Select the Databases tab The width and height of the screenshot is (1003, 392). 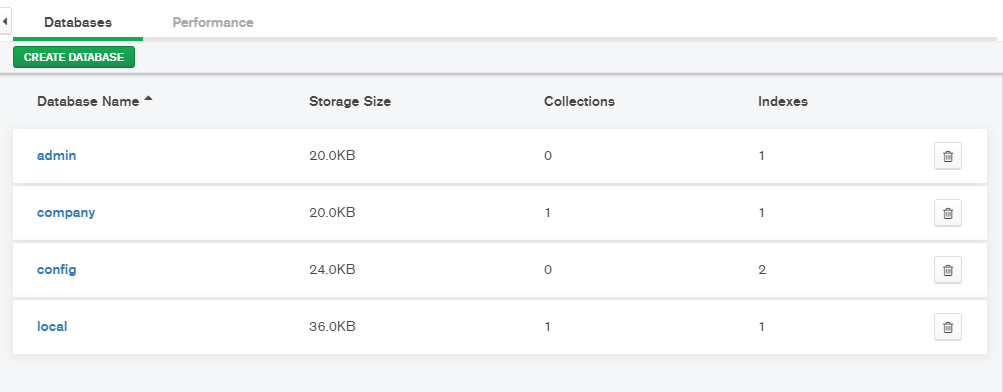(x=78, y=22)
